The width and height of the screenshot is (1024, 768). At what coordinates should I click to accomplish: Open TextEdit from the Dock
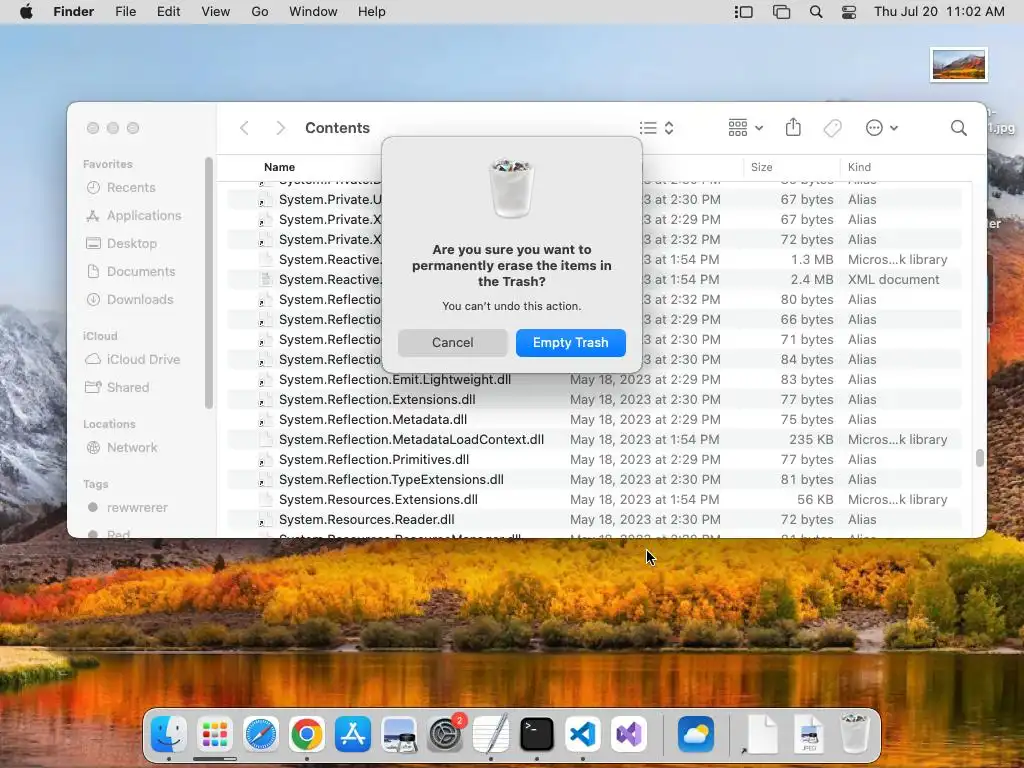click(x=491, y=735)
